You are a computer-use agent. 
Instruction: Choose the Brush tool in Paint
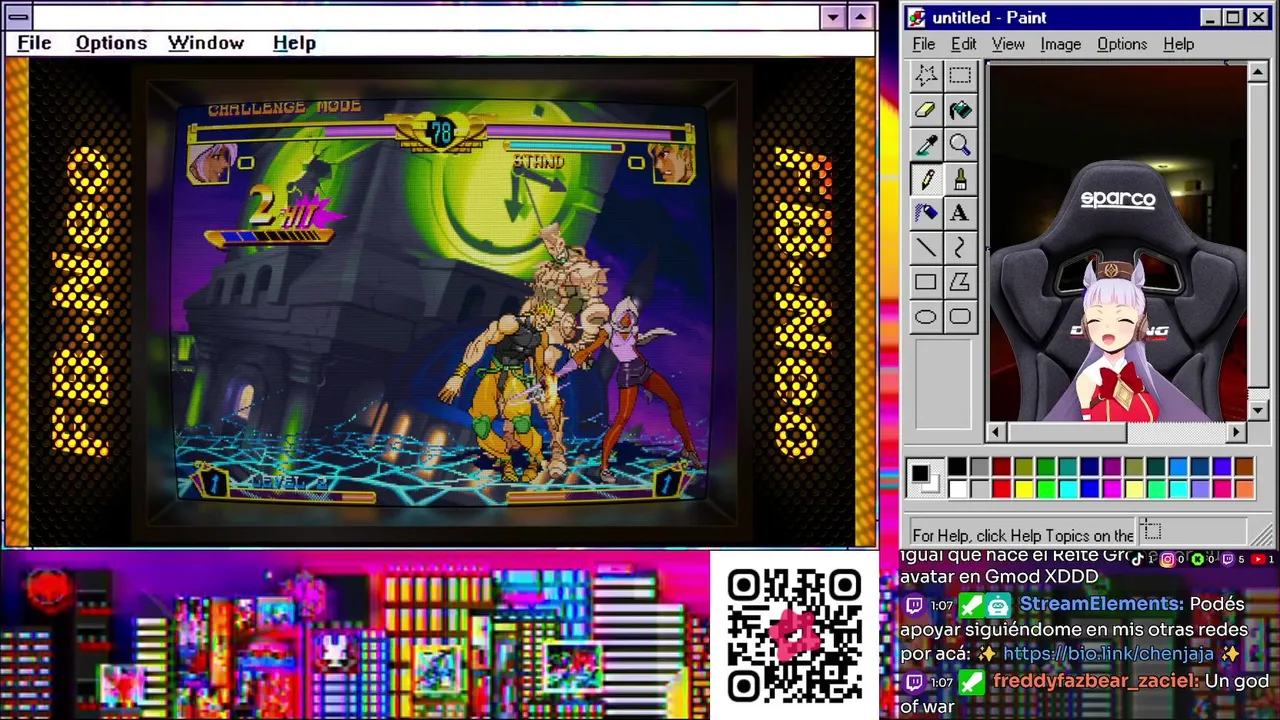(960, 179)
